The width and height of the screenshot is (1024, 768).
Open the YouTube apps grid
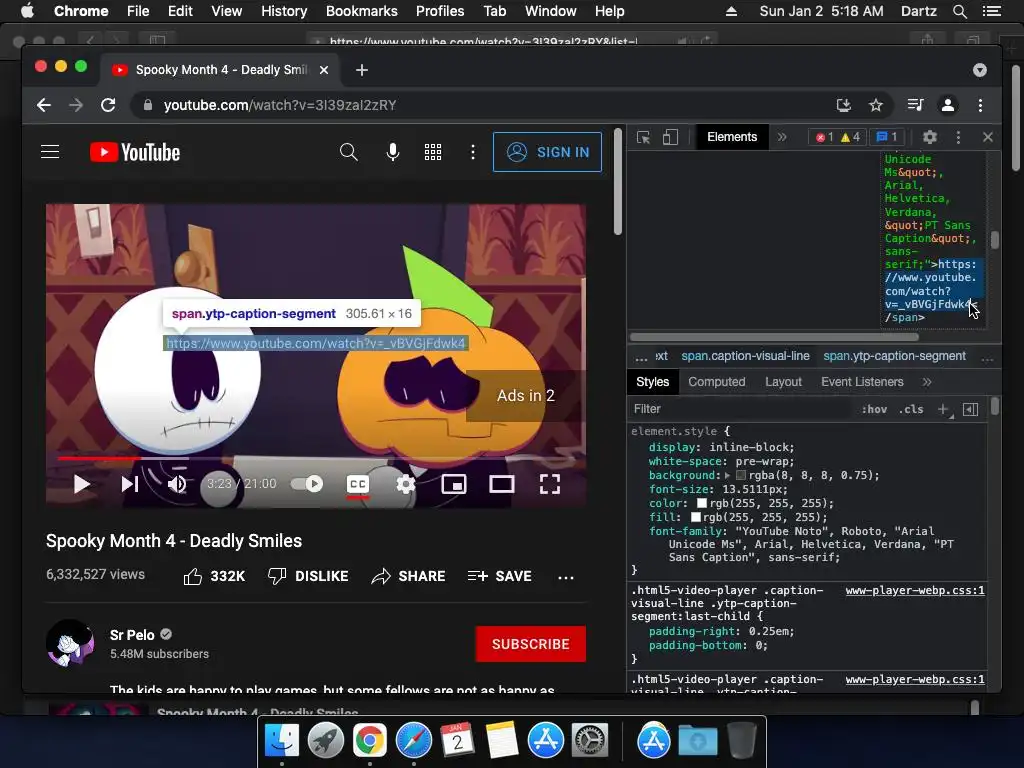(x=433, y=152)
